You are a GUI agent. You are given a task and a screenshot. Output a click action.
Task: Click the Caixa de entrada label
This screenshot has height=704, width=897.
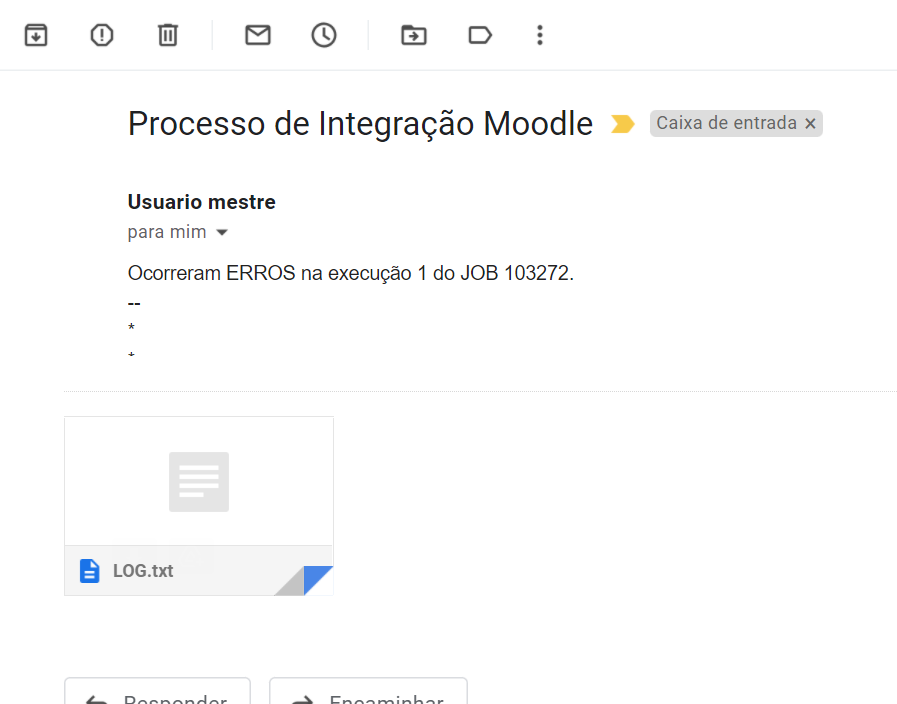point(726,123)
